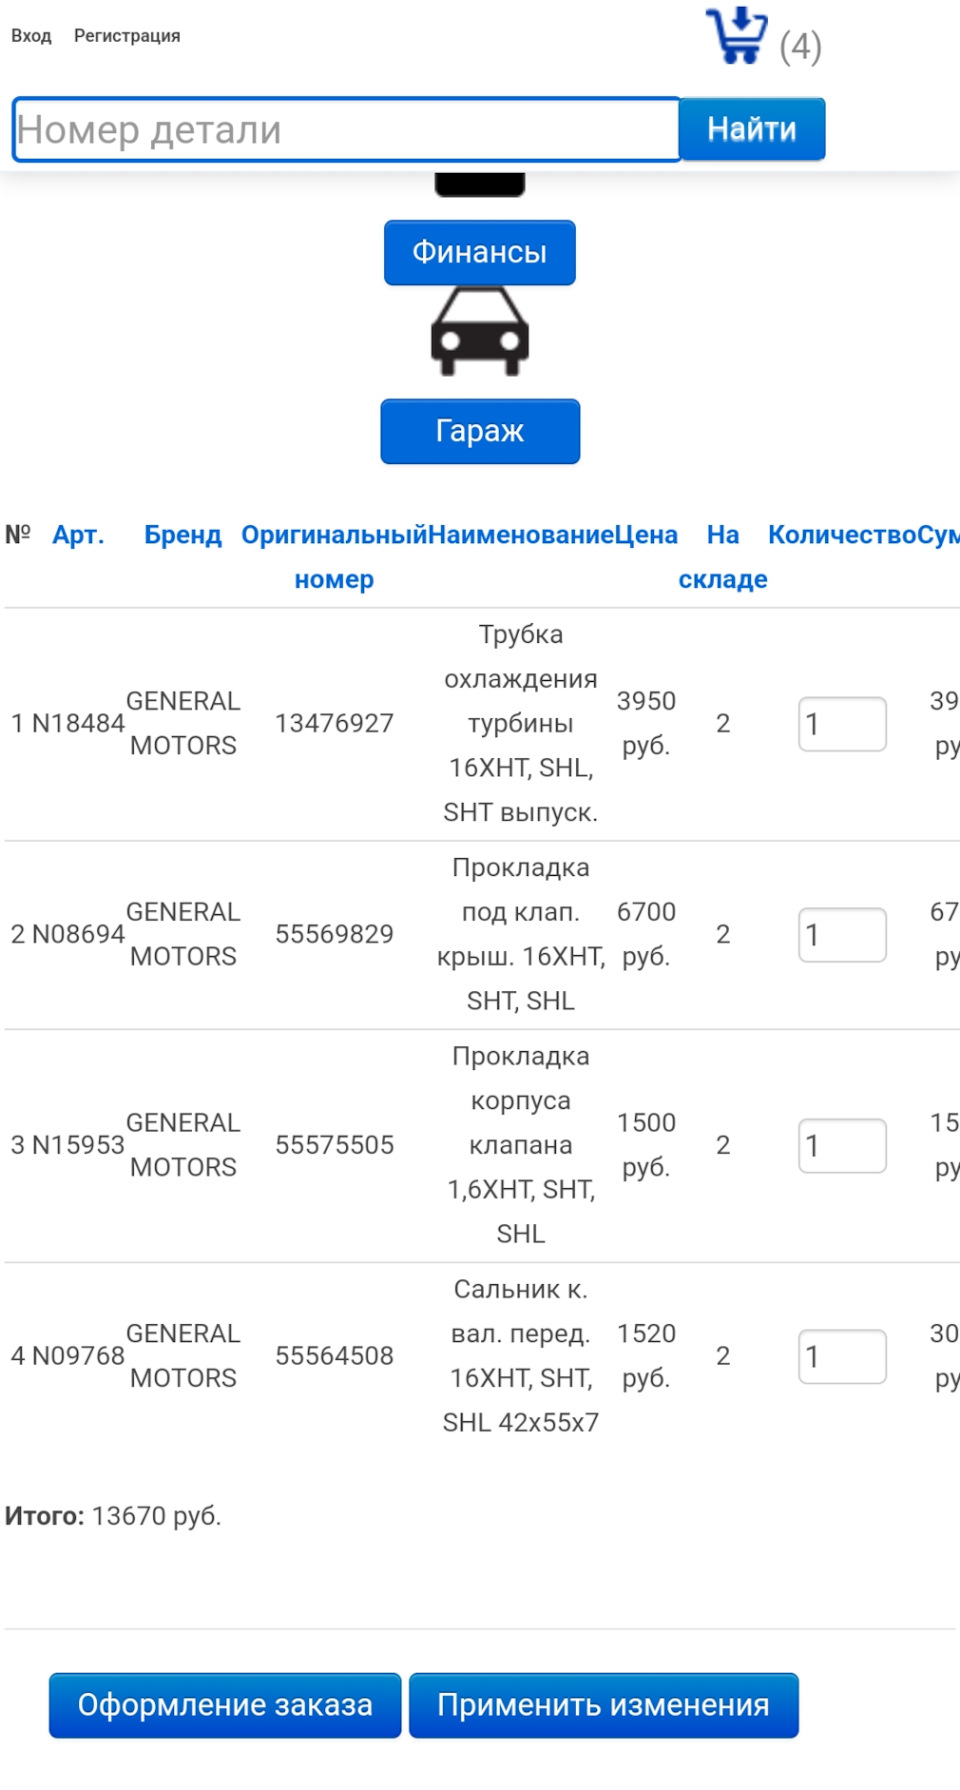Click the Номер детали search field
This screenshot has height=1790, width=960.
coord(345,128)
